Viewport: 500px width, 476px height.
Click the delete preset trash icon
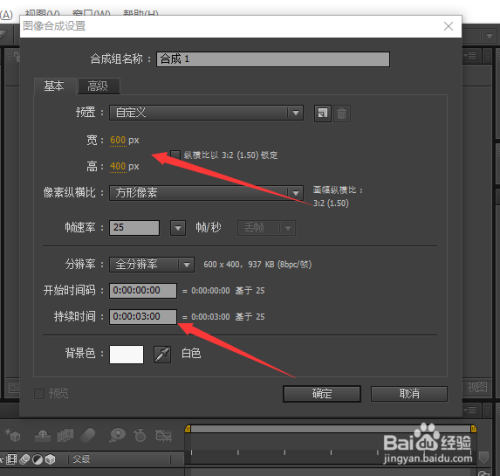pos(341,113)
